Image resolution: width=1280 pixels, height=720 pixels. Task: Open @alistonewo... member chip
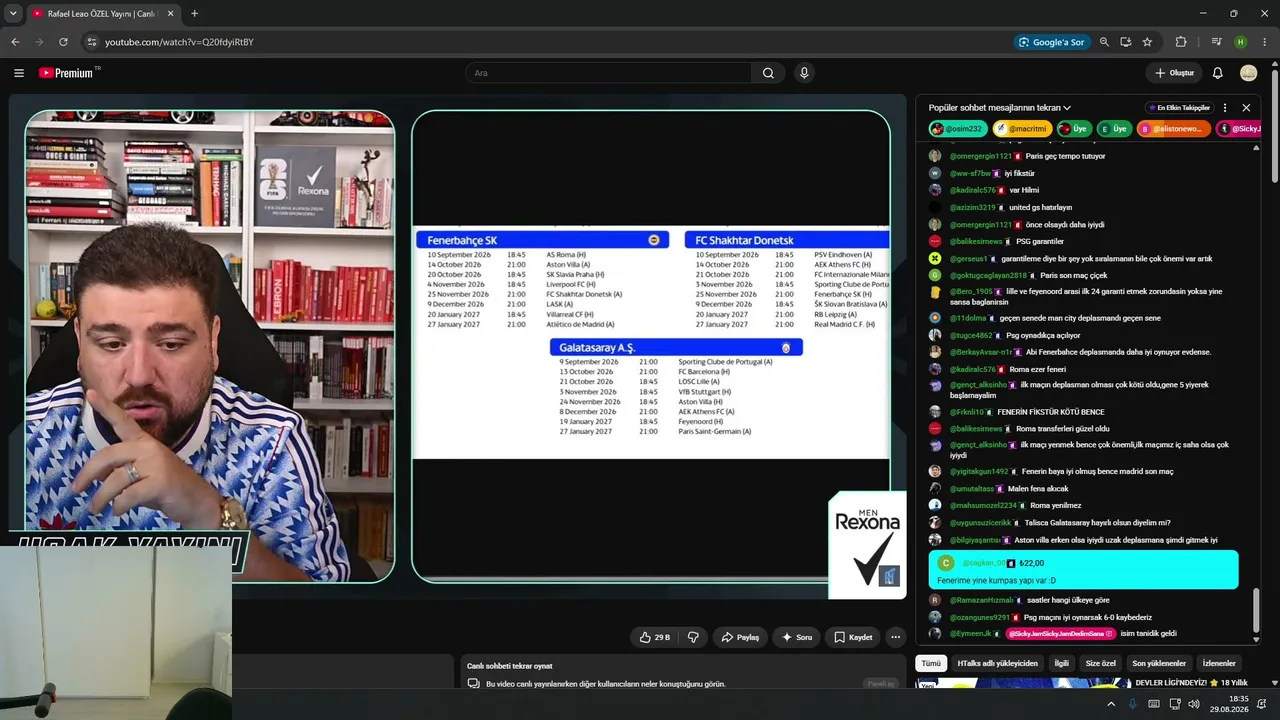pyautogui.click(x=1174, y=129)
